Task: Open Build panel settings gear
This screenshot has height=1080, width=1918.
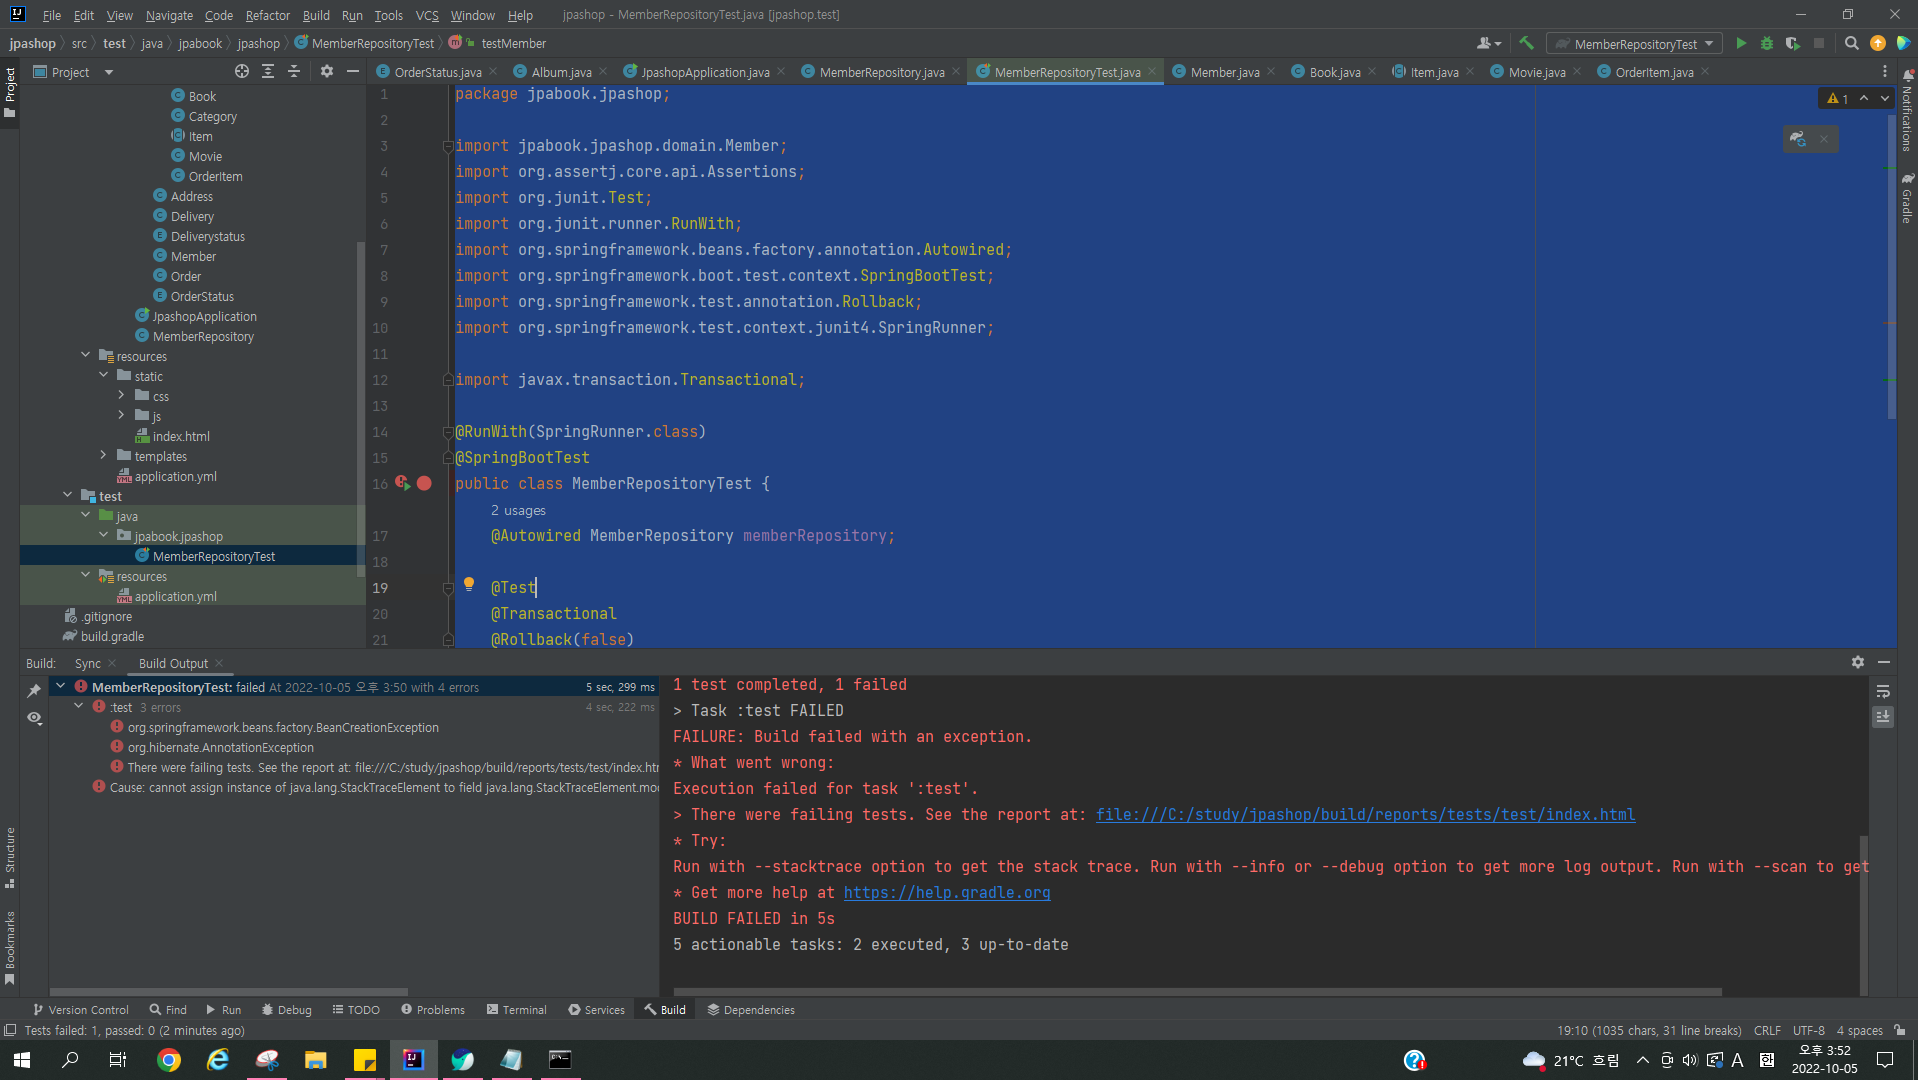Action: coord(1857,662)
